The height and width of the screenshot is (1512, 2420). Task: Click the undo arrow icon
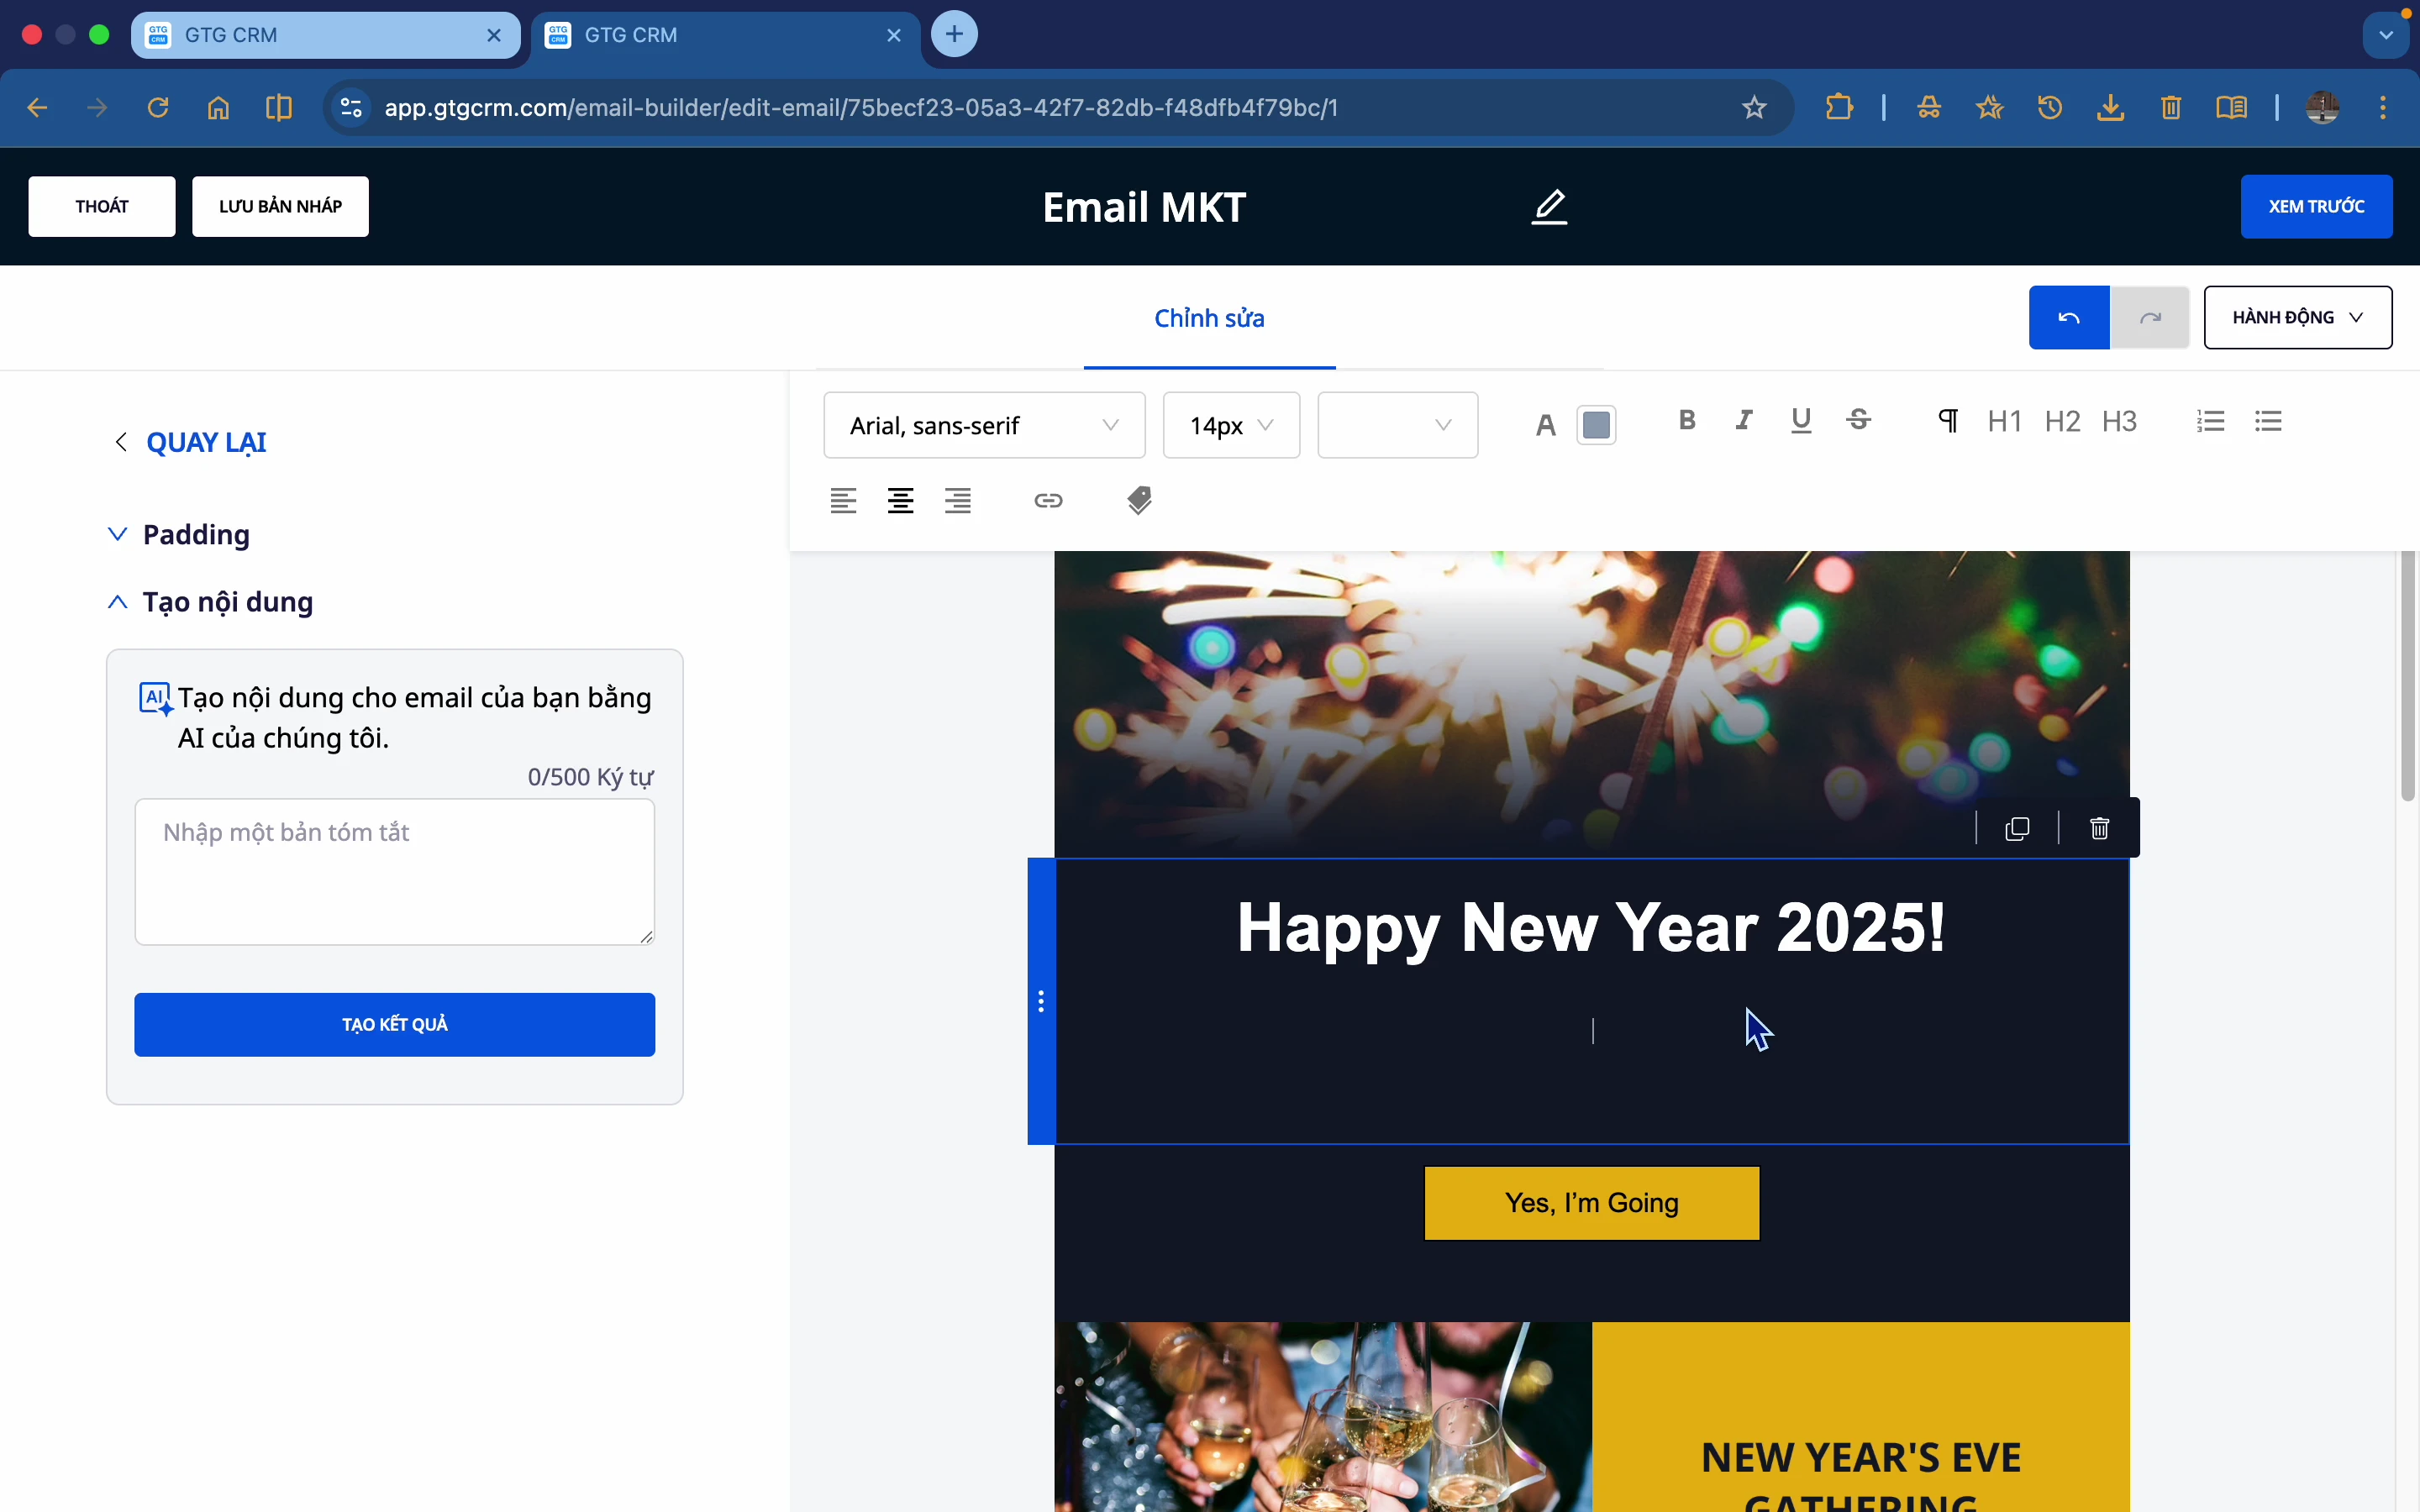2068,317
